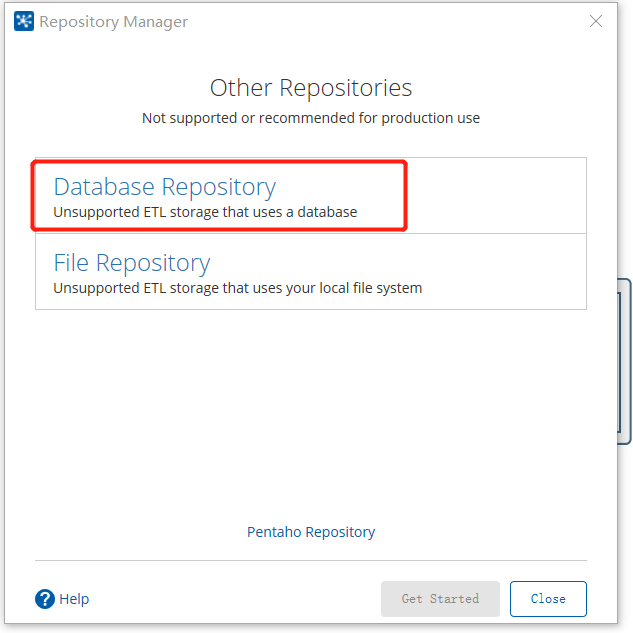Open the Pentaho Repository link
The height and width of the screenshot is (633, 633).
click(311, 532)
